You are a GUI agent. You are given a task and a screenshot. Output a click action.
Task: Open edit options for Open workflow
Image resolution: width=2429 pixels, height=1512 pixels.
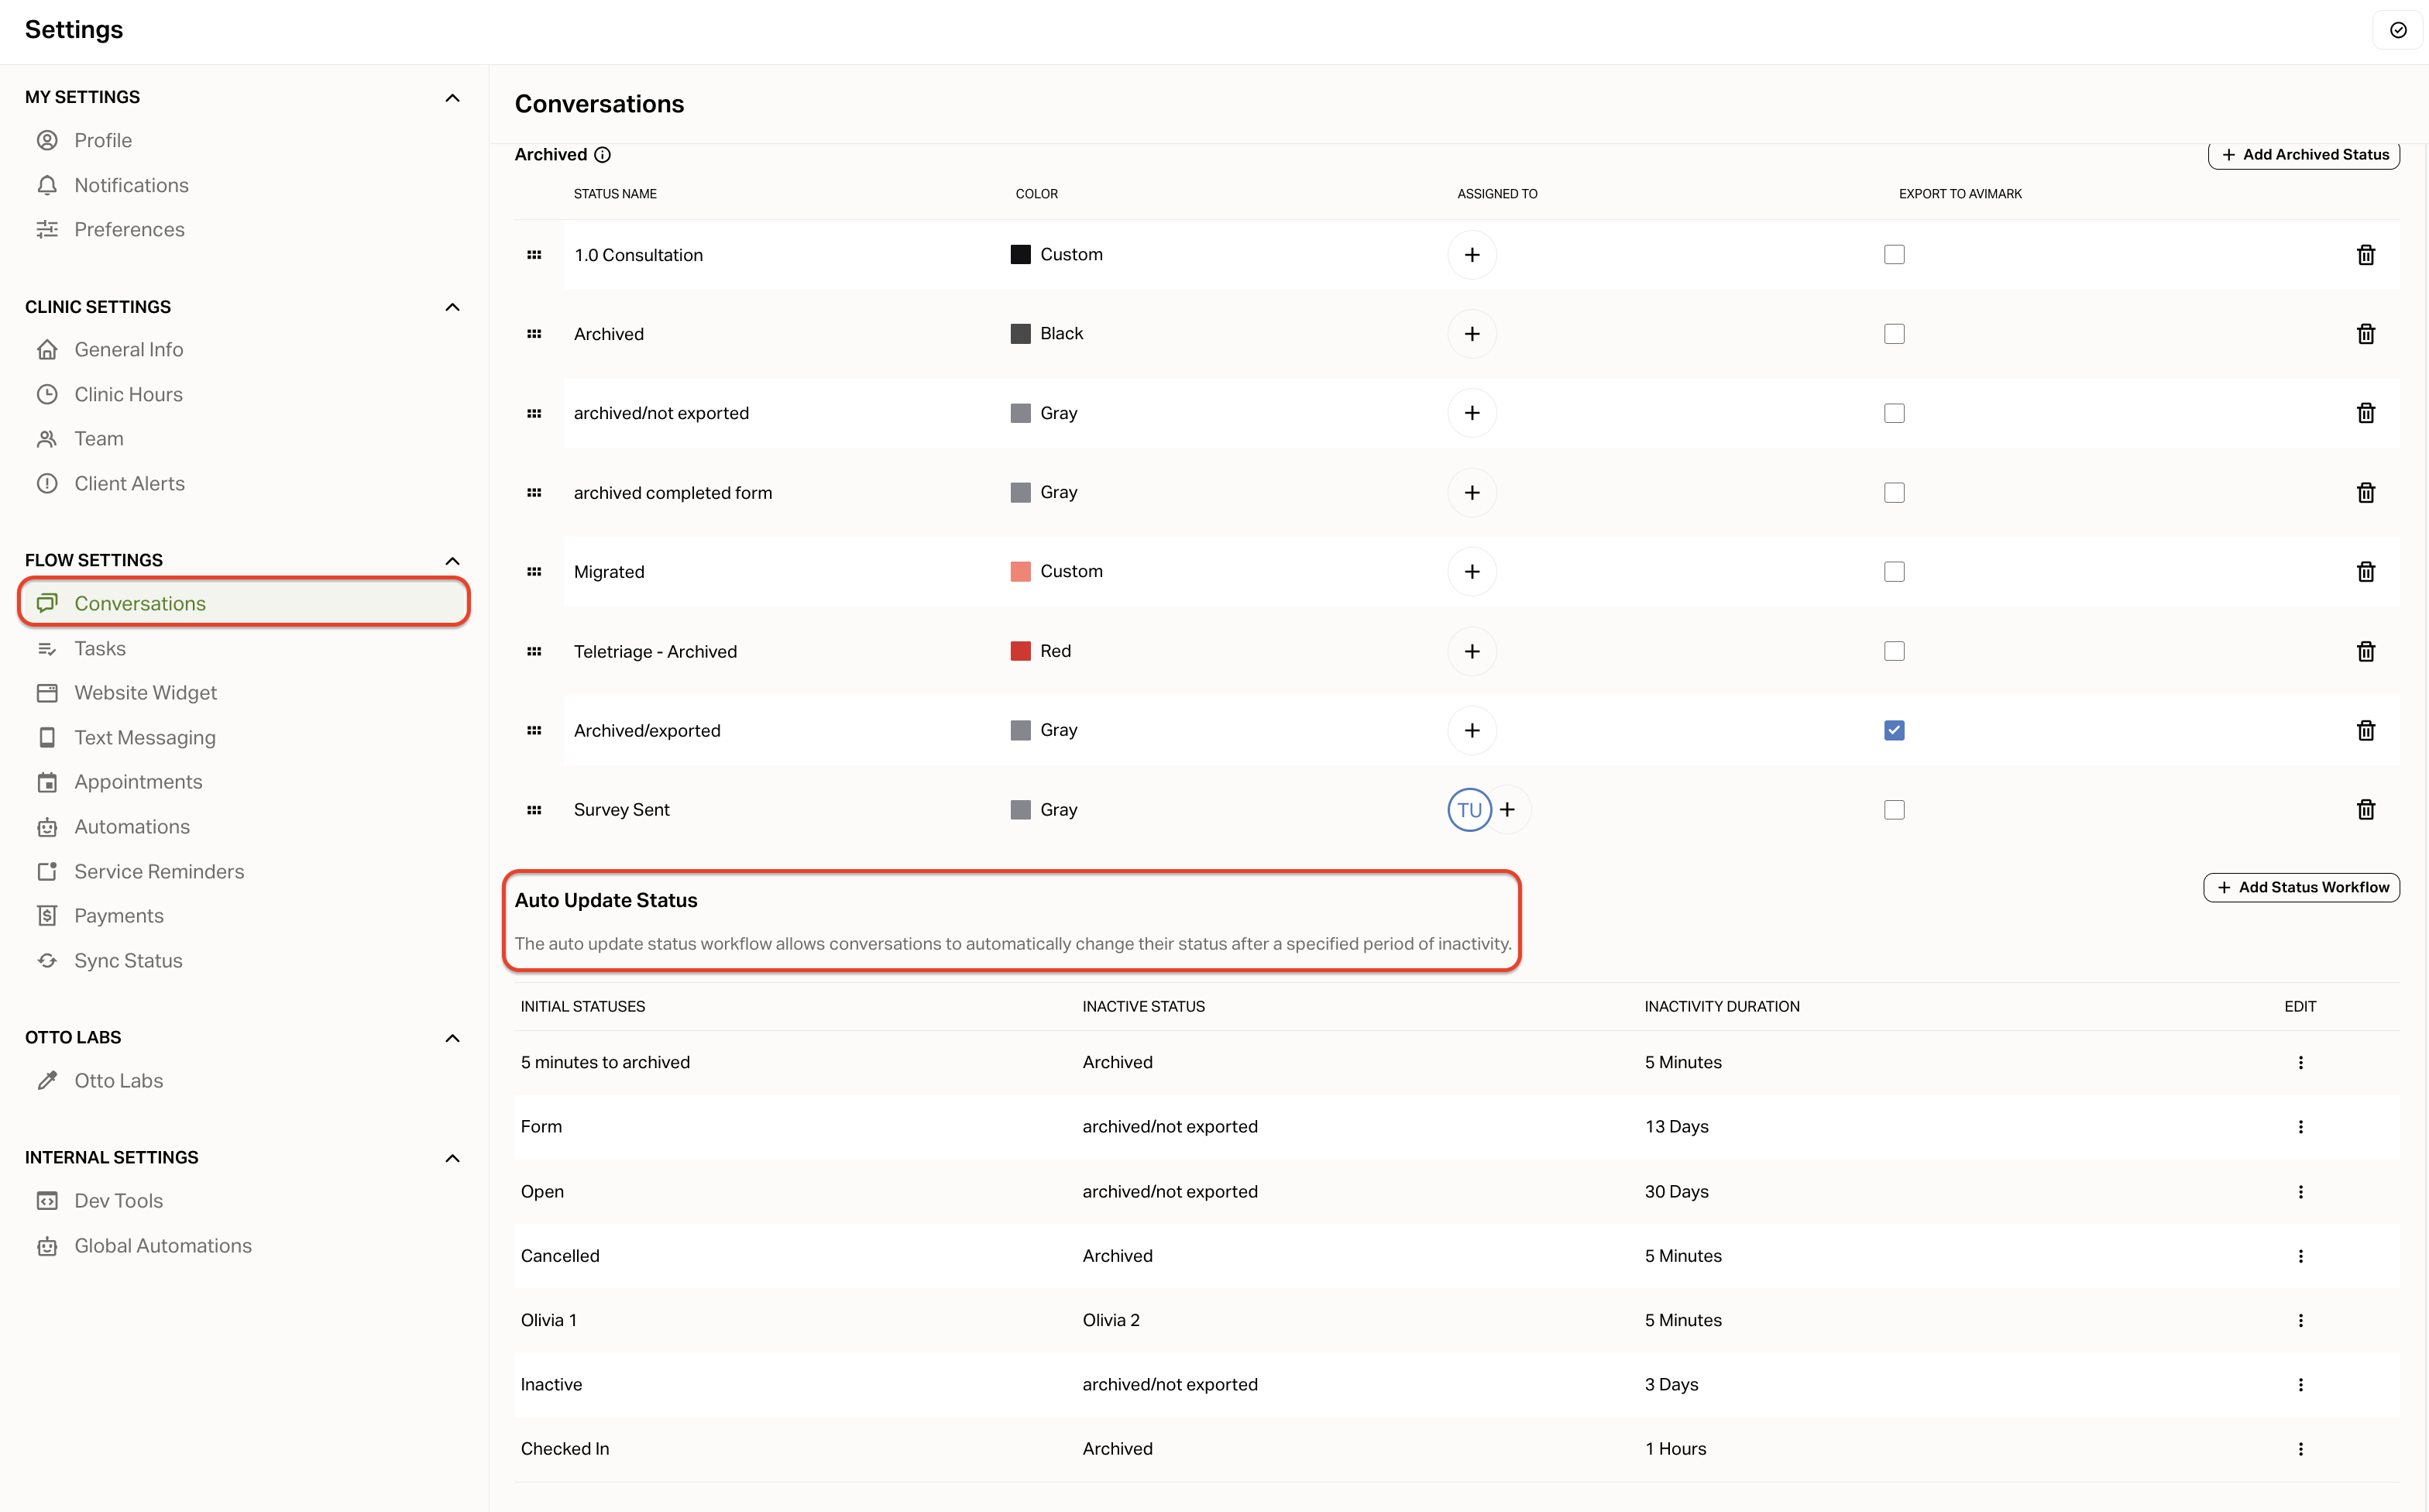pos(2300,1192)
